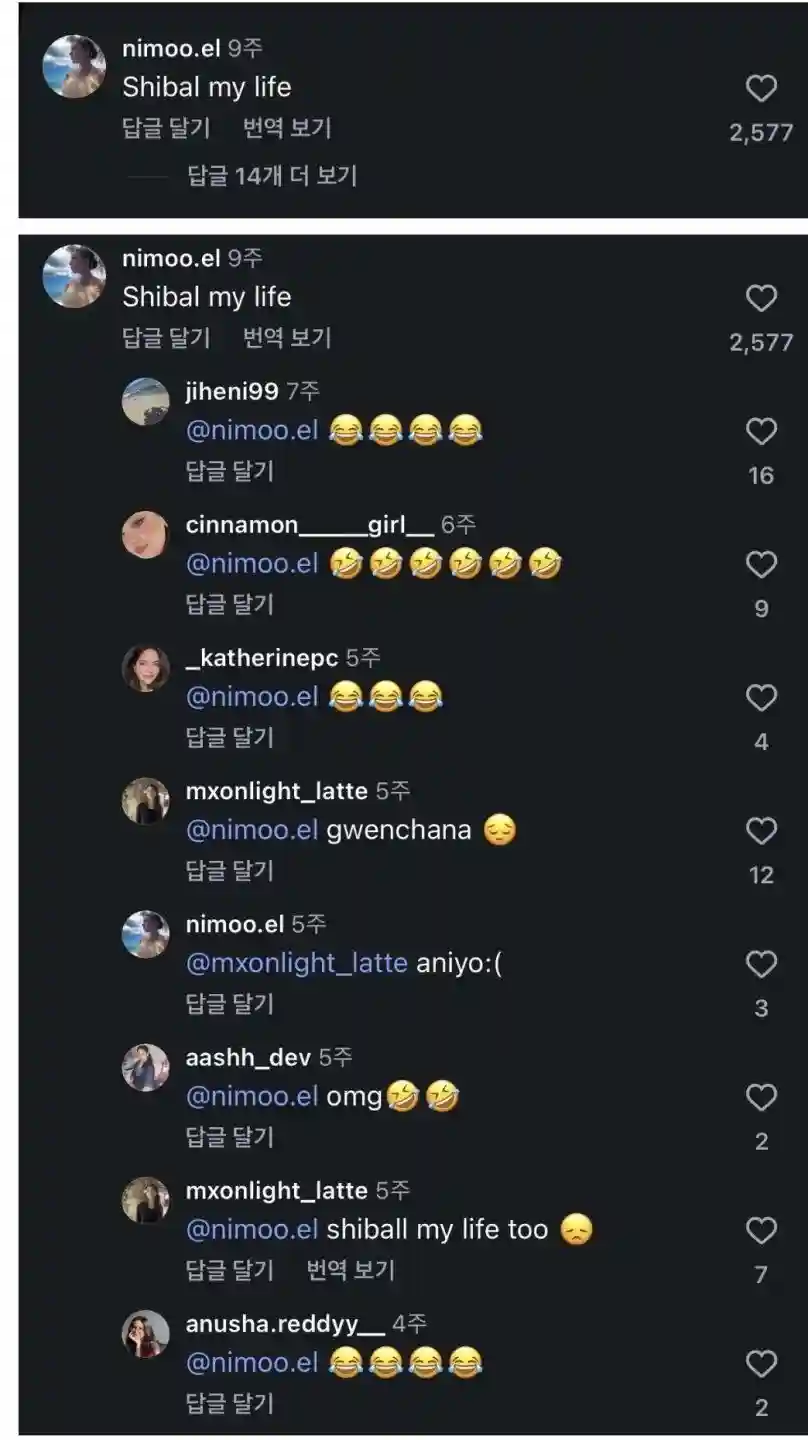Tap the heart on cinnamon______girl__'s reply

761,565
